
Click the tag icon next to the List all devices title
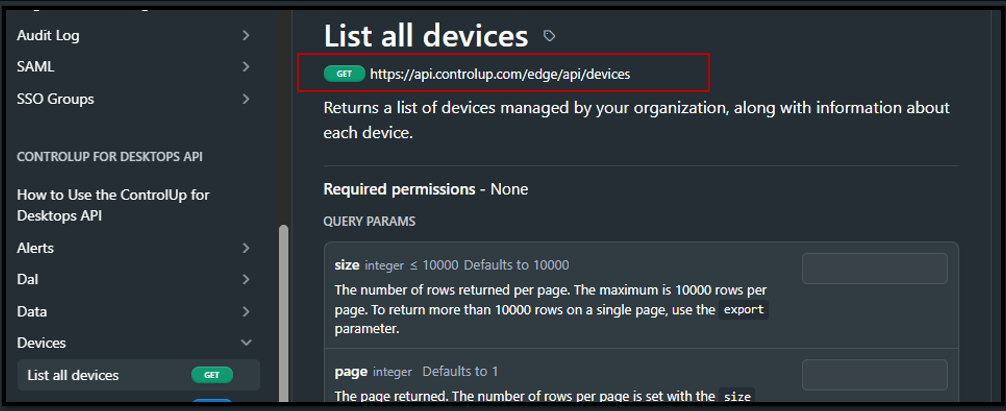click(x=549, y=36)
